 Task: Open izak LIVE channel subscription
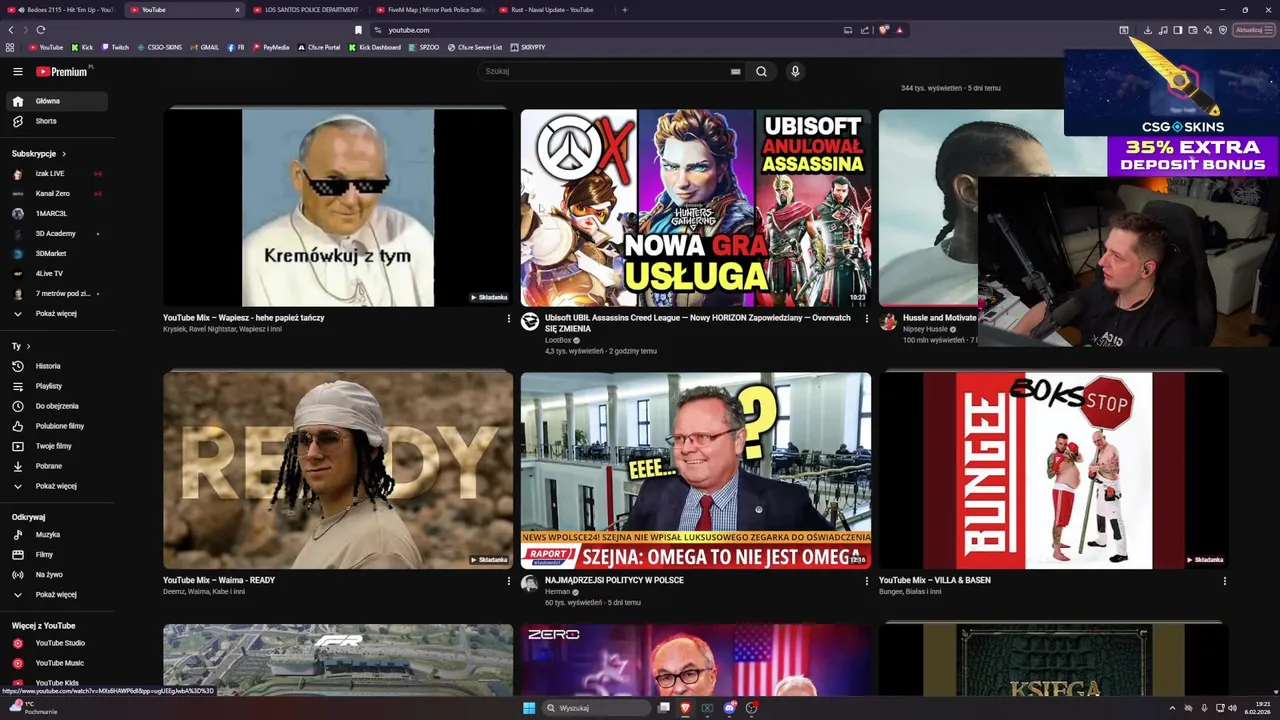tap(57, 173)
